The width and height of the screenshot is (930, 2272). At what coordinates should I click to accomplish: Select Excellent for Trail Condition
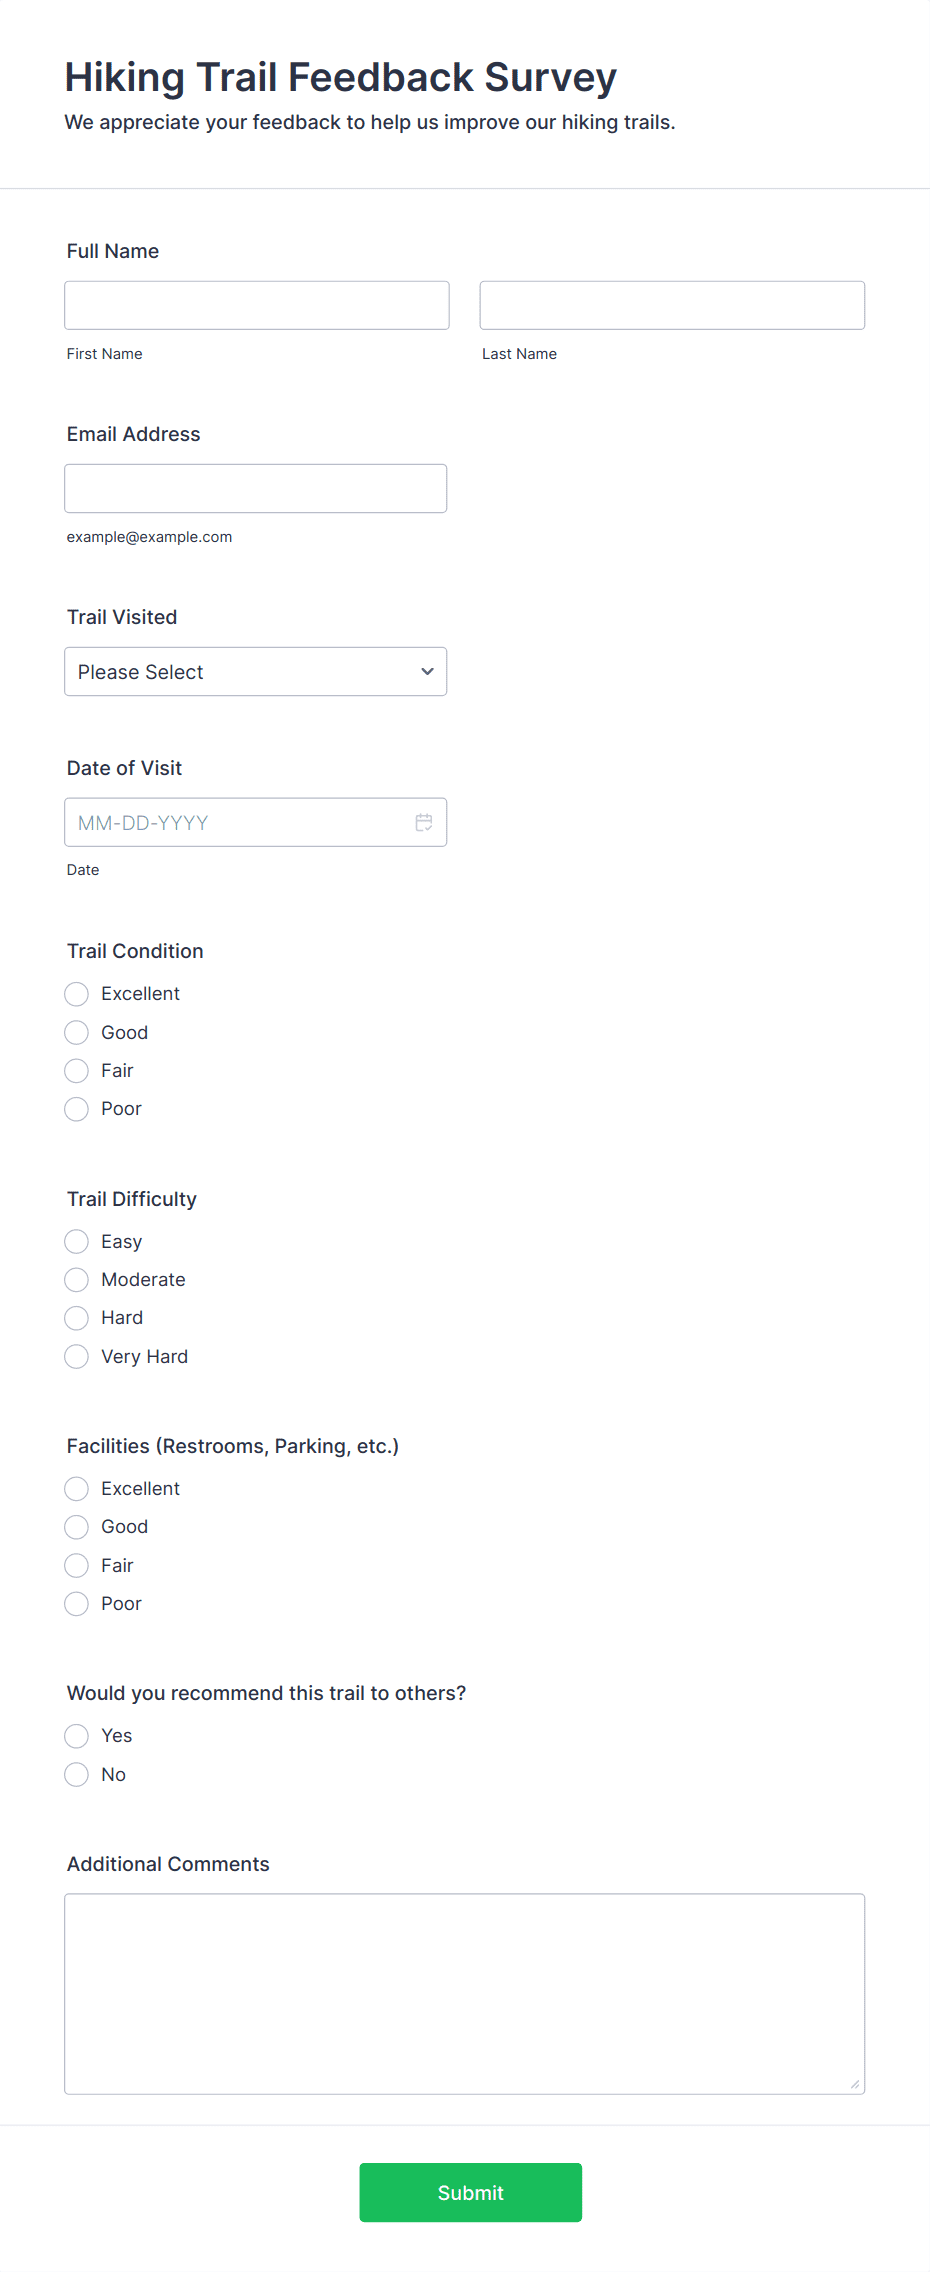77,994
